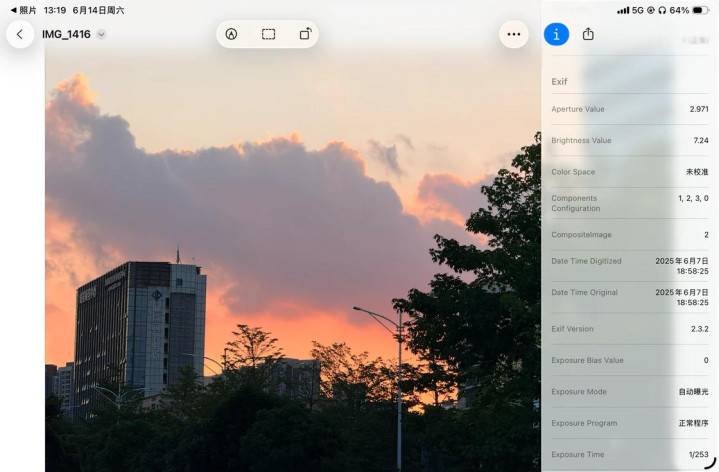The height and width of the screenshot is (472, 719).
Task: Select the Exposure Bias Value label
Action: [587, 361]
